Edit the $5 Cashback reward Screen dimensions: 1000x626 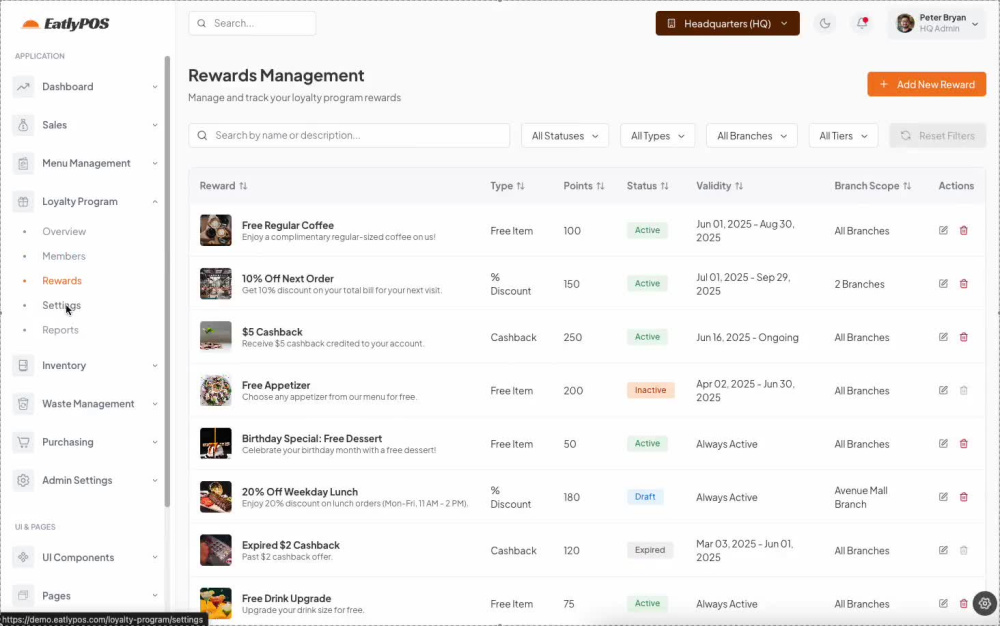(943, 337)
